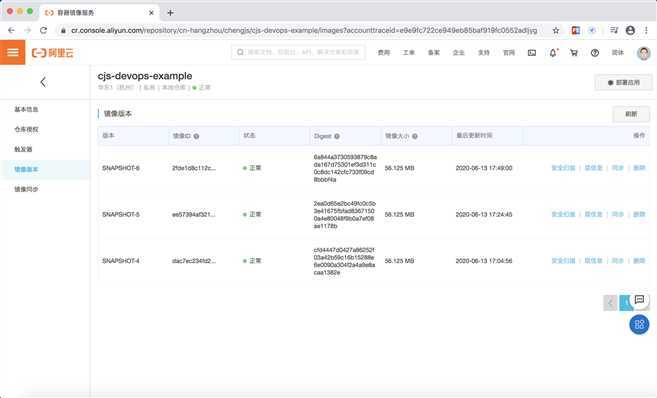Open 支持 in top navigation
This screenshot has height=398, width=657.
[484, 53]
